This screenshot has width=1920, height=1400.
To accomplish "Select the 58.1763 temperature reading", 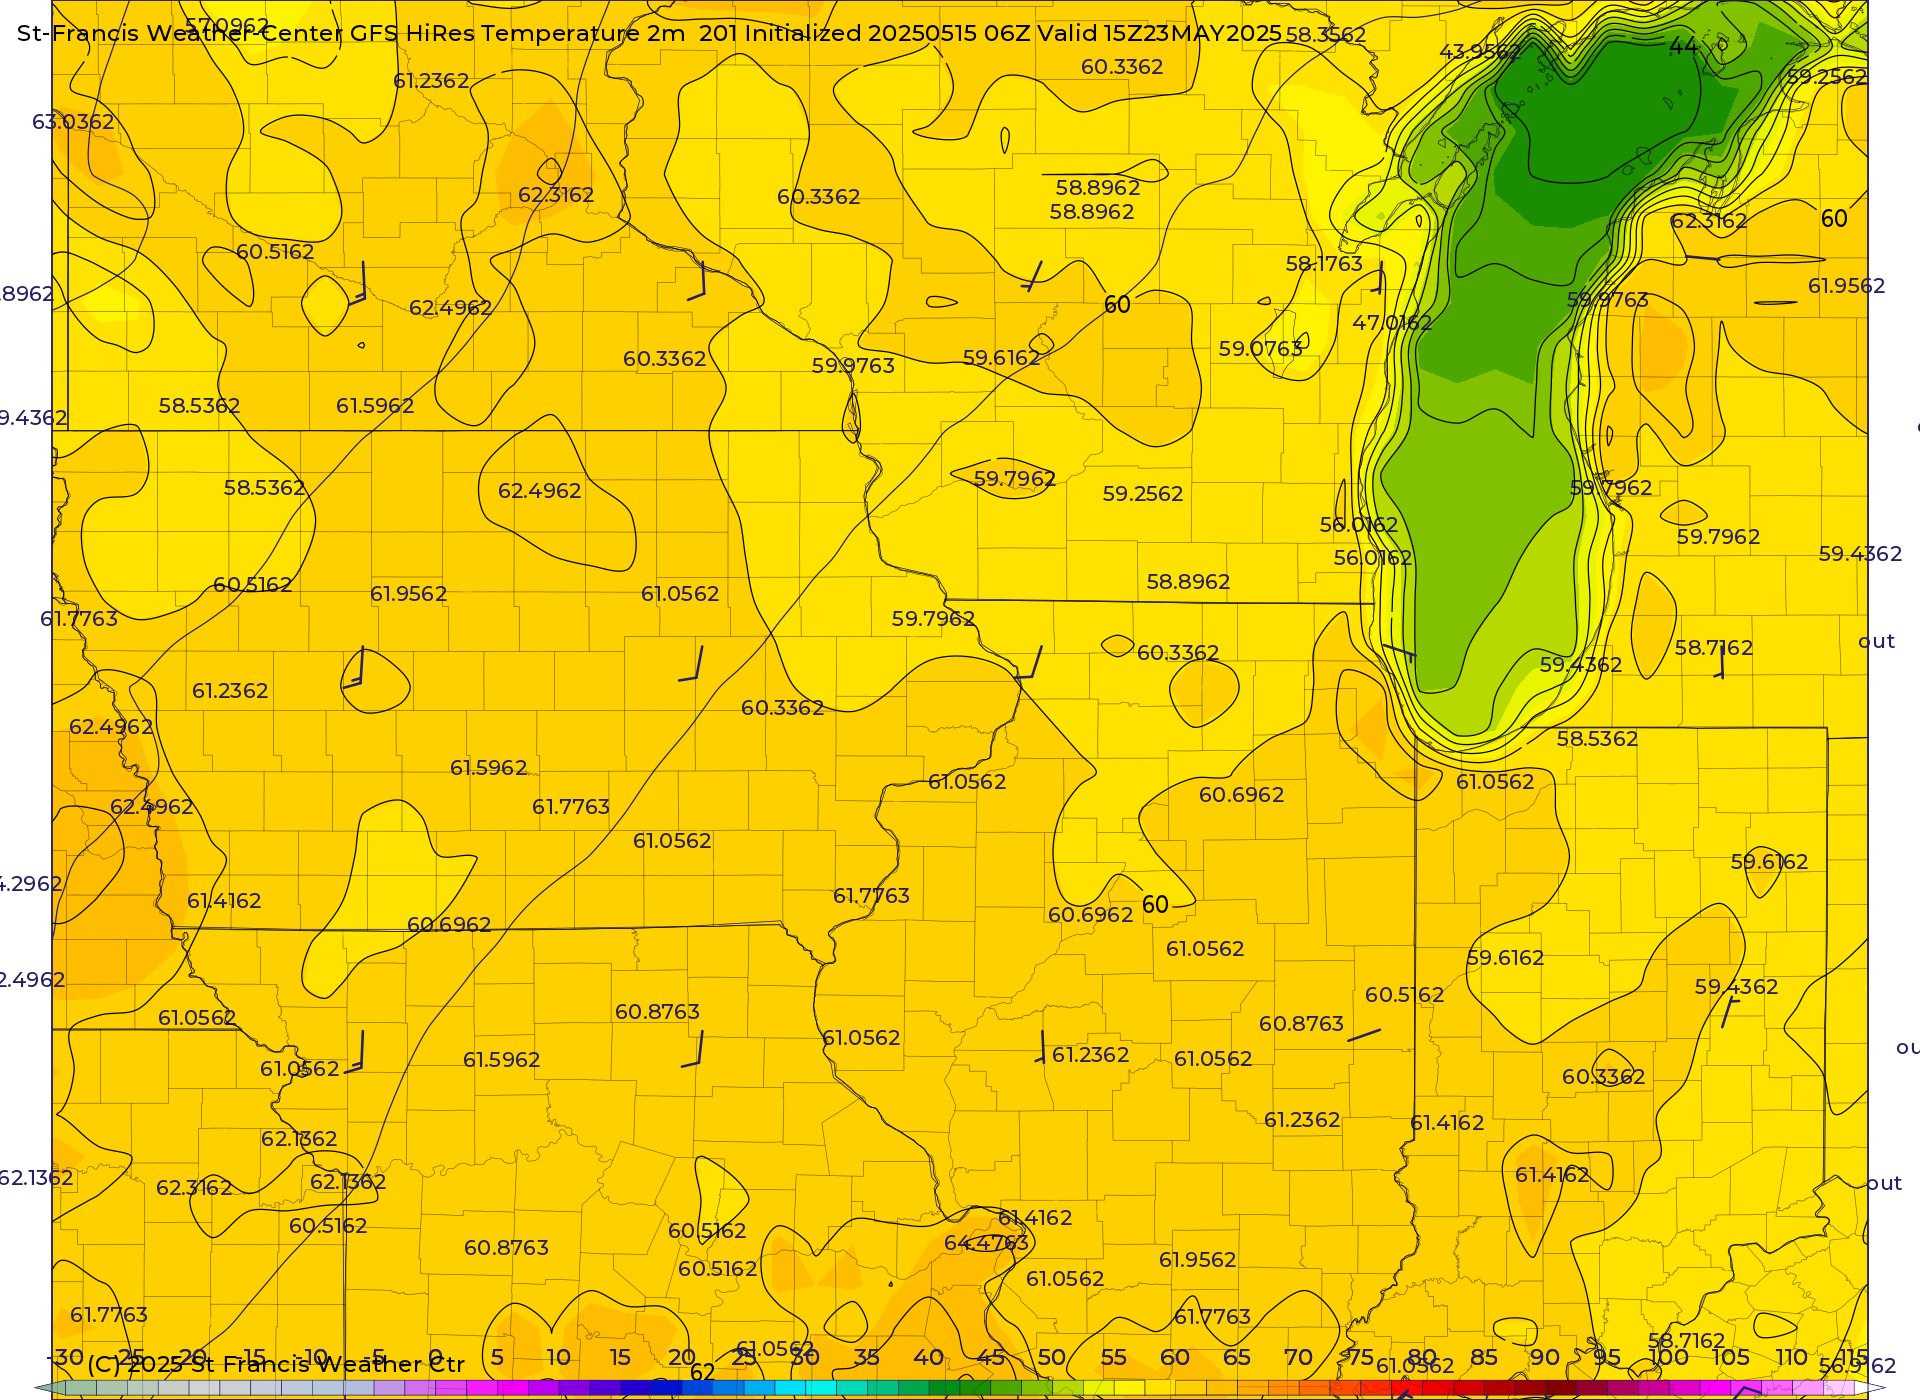I will click(x=1324, y=264).
